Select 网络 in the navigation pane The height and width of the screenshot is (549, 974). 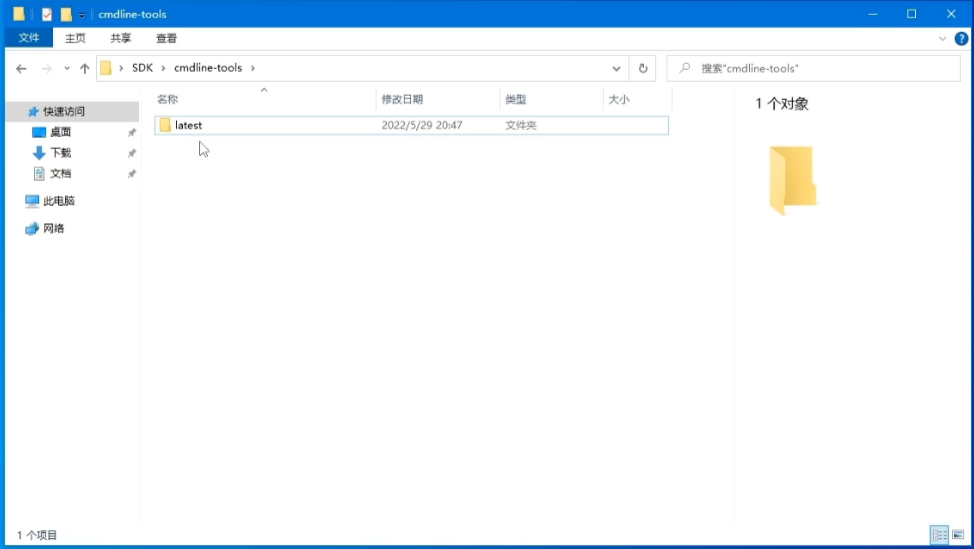[x=53, y=229]
